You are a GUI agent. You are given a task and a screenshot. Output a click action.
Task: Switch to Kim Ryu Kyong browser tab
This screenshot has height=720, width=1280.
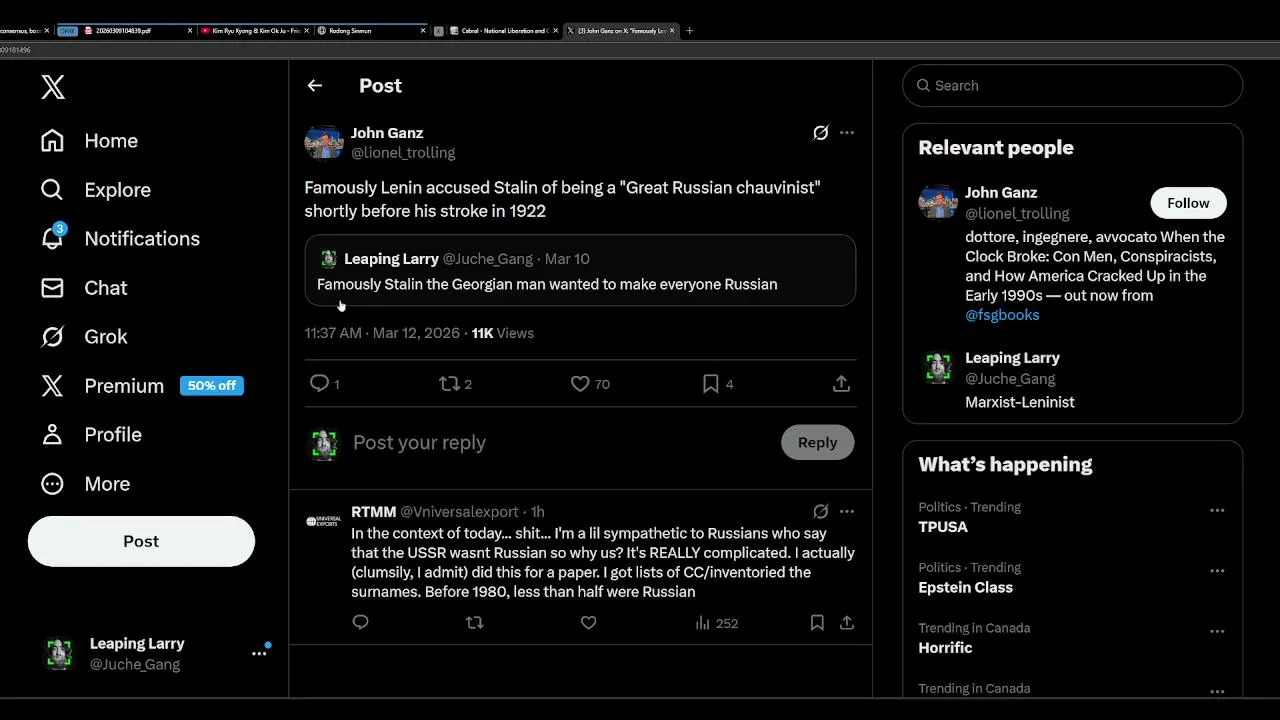pyautogui.click(x=255, y=31)
